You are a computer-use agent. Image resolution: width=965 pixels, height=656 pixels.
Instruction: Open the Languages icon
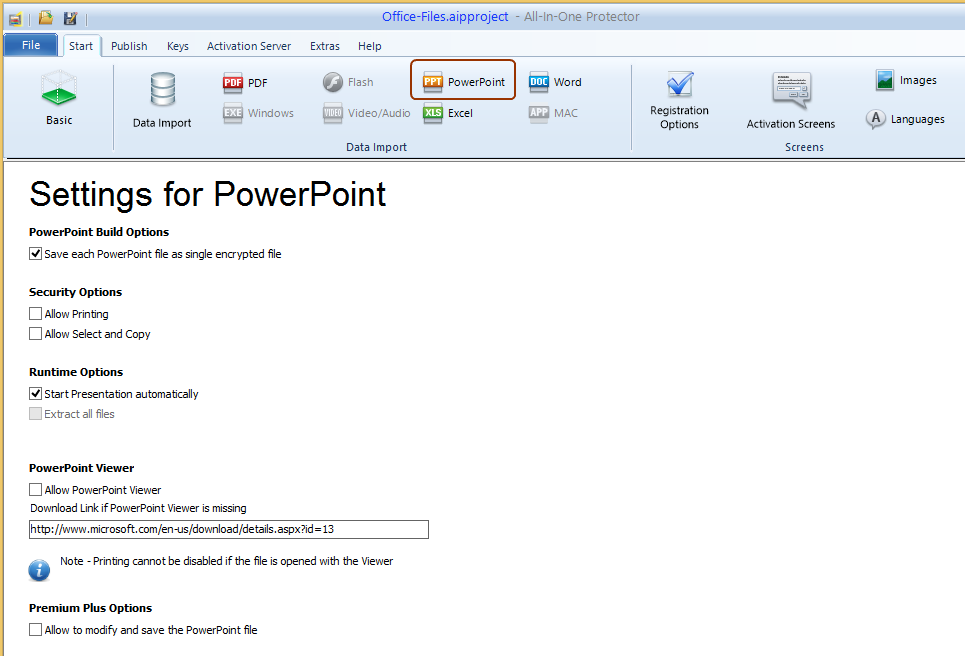tap(876, 119)
